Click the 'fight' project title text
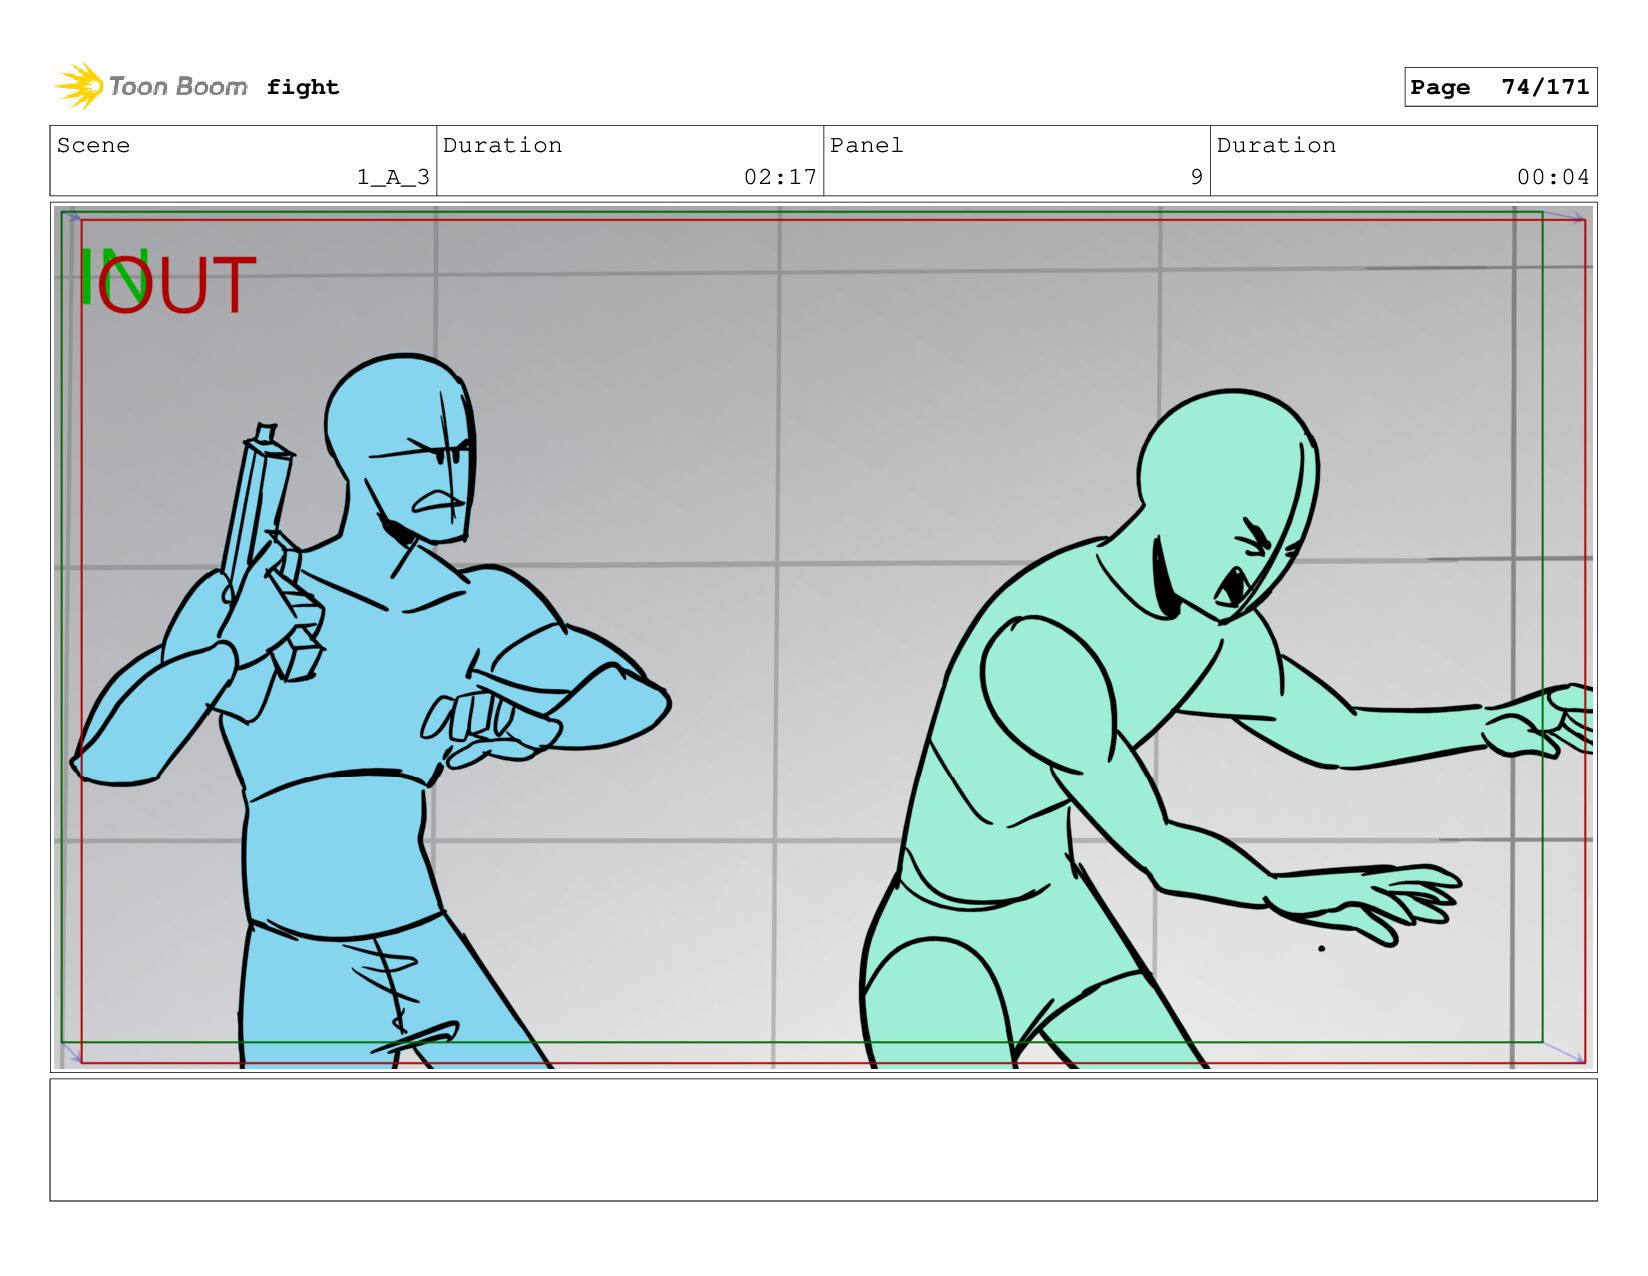The height and width of the screenshot is (1276, 1648). 303,87
